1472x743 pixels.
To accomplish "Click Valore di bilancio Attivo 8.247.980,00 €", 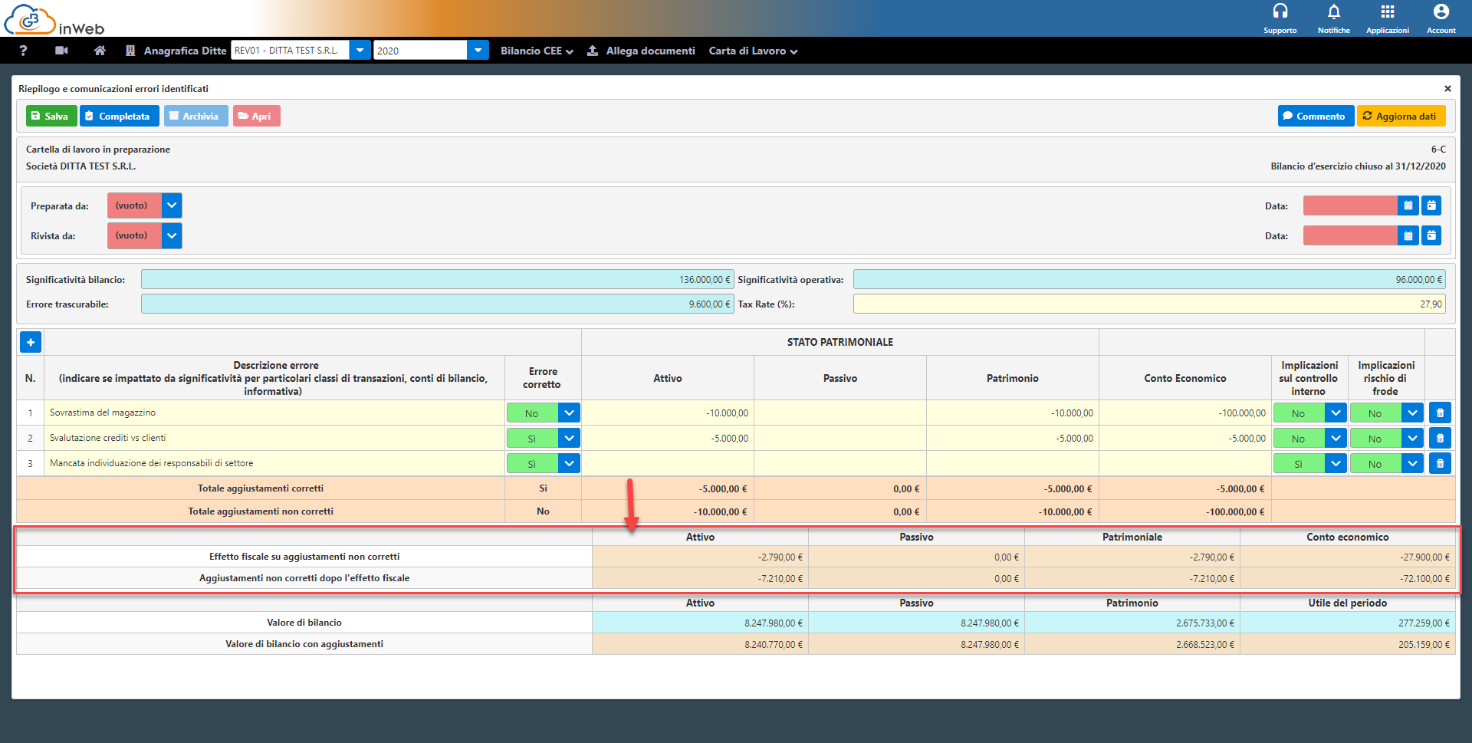I will point(700,622).
